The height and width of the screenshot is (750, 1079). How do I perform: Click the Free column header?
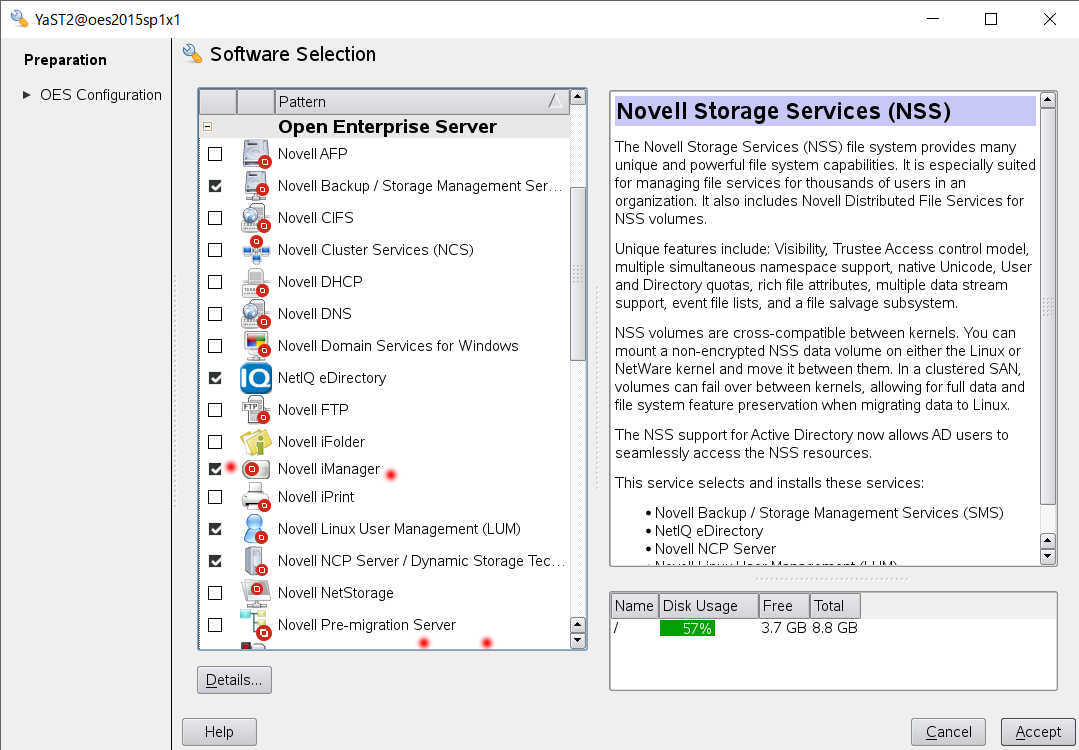tap(784, 606)
